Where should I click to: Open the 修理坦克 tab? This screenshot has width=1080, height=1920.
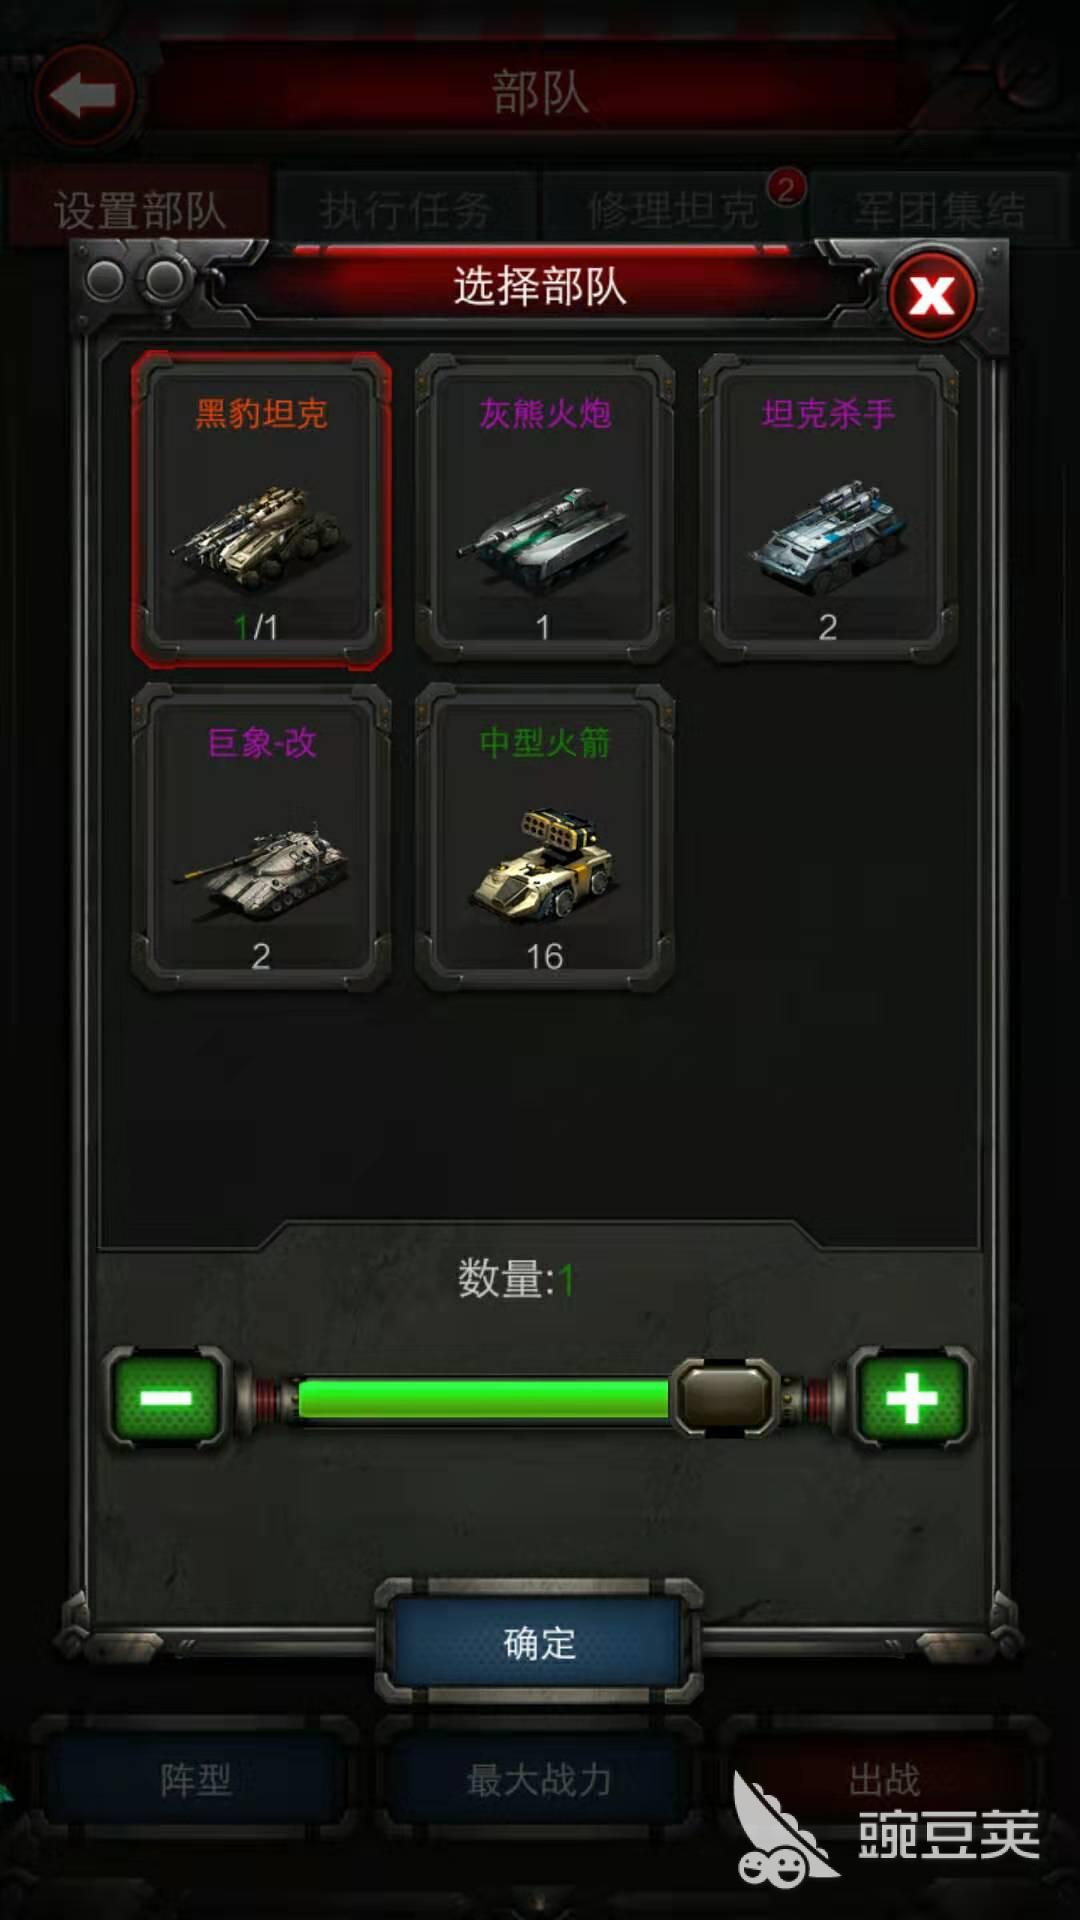(673, 211)
